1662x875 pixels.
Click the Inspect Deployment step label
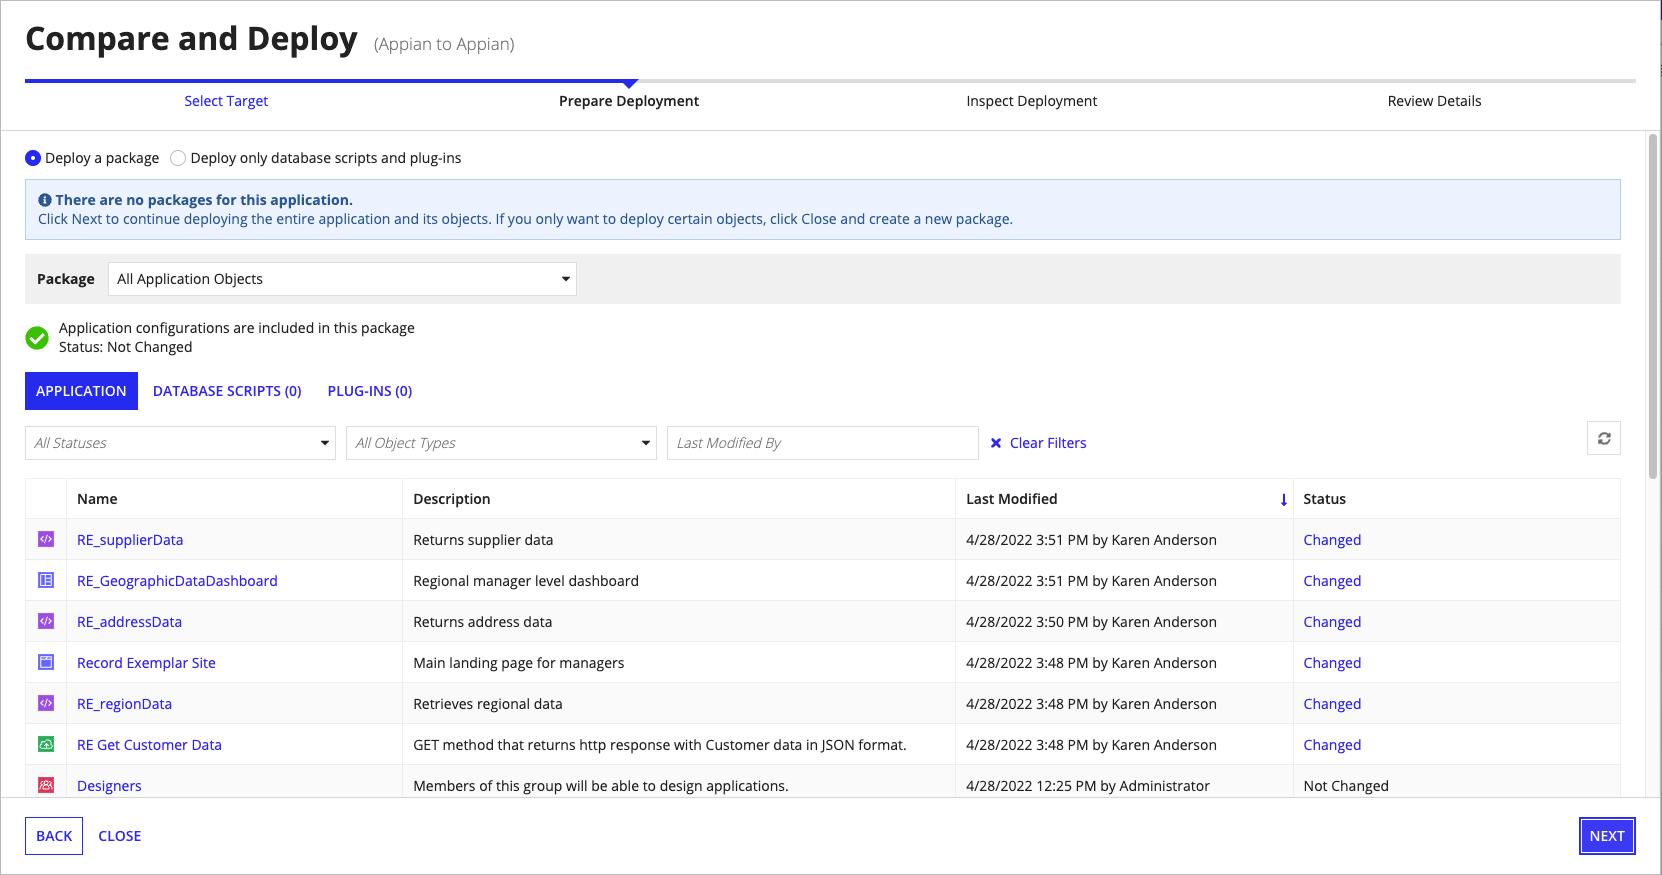click(1032, 101)
